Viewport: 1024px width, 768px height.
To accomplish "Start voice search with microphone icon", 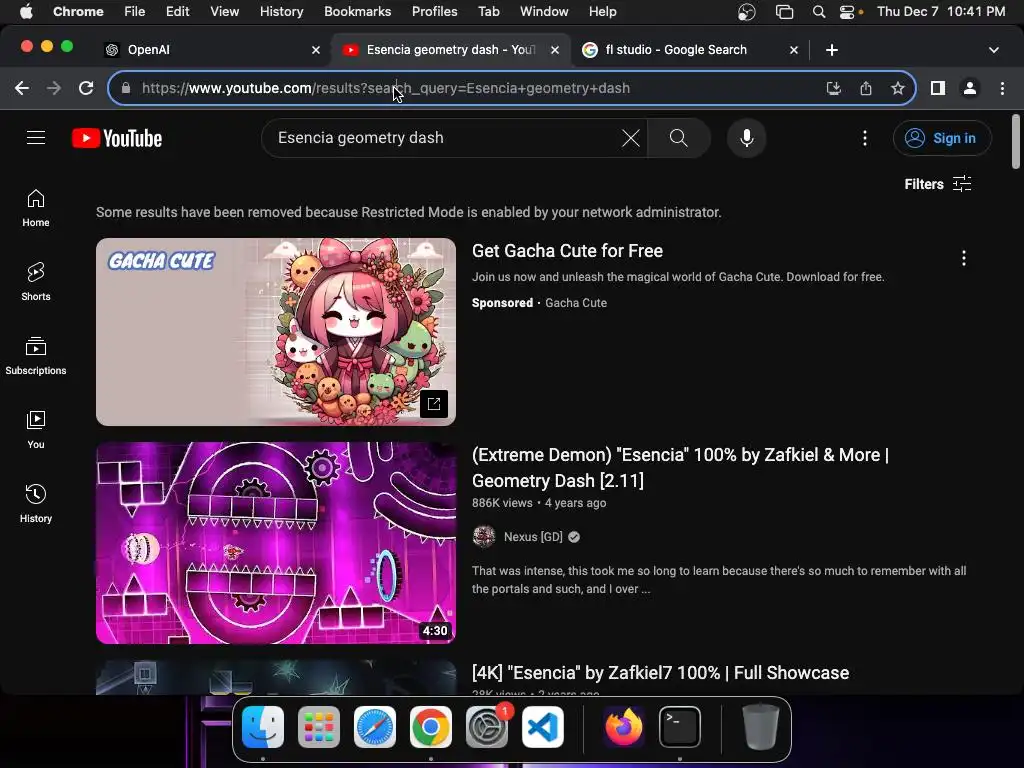I will tap(746, 138).
